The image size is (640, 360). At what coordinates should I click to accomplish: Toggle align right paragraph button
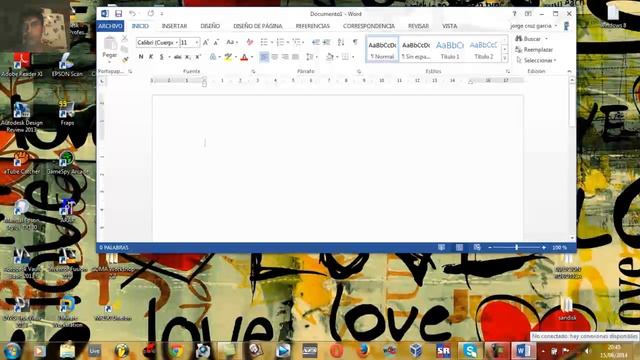tap(285, 57)
